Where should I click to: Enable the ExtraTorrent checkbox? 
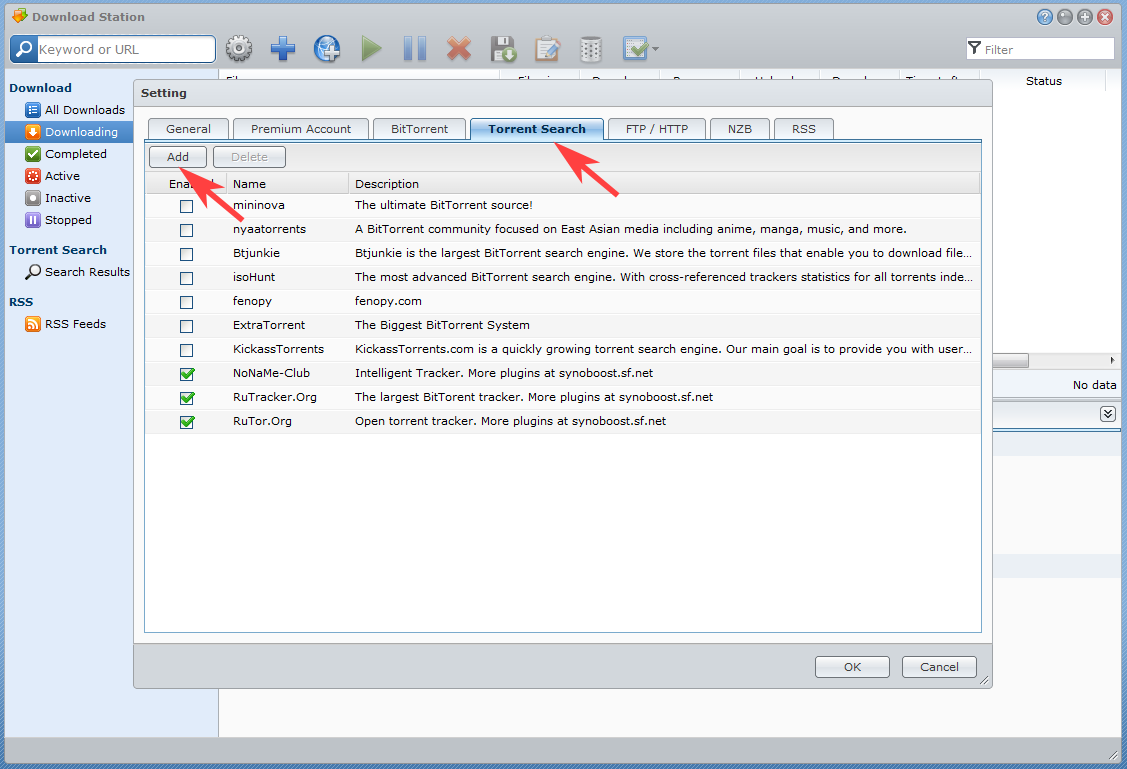[187, 326]
